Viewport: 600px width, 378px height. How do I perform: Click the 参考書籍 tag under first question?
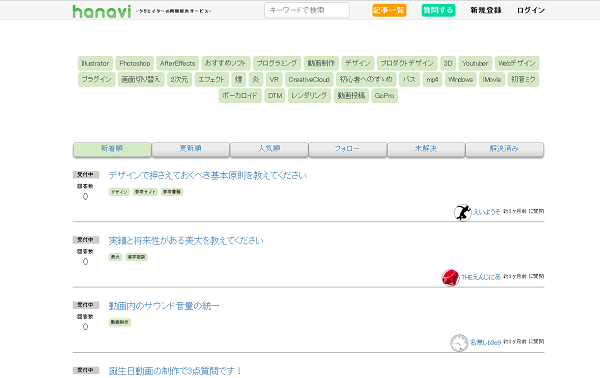(172, 192)
